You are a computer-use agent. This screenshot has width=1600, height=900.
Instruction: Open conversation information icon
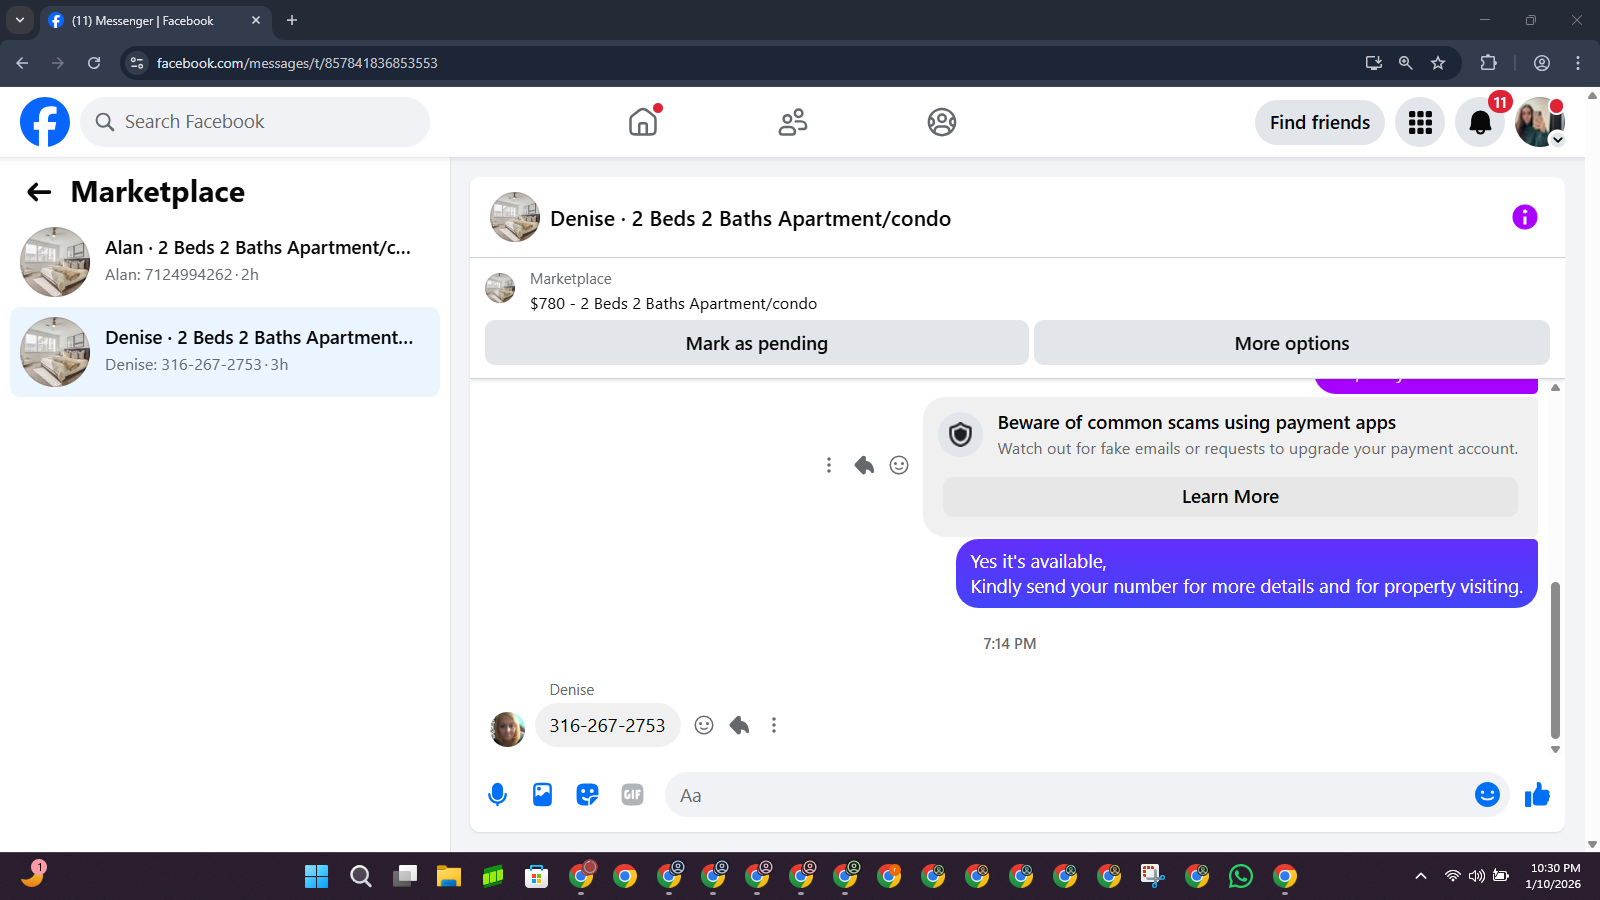(x=1524, y=217)
